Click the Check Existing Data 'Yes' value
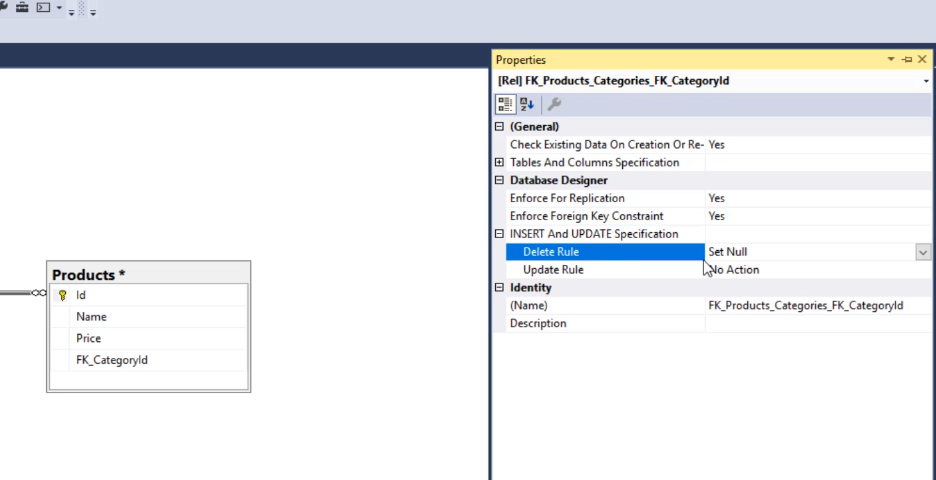The width and height of the screenshot is (936, 480). click(x=716, y=144)
